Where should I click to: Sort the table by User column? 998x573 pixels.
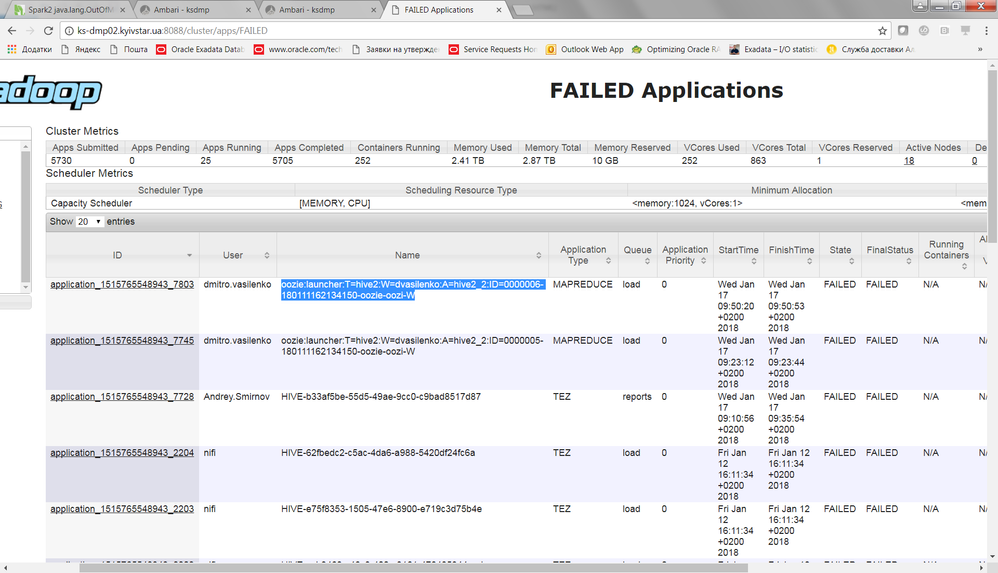pyautogui.click(x=237, y=255)
